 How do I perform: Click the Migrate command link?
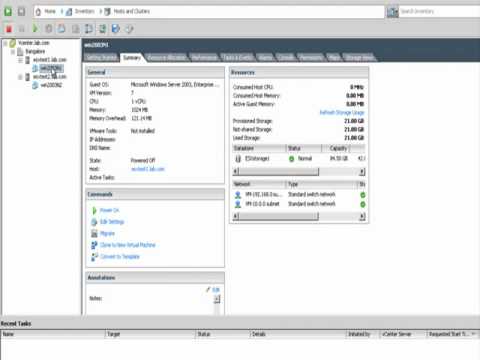coord(107,234)
